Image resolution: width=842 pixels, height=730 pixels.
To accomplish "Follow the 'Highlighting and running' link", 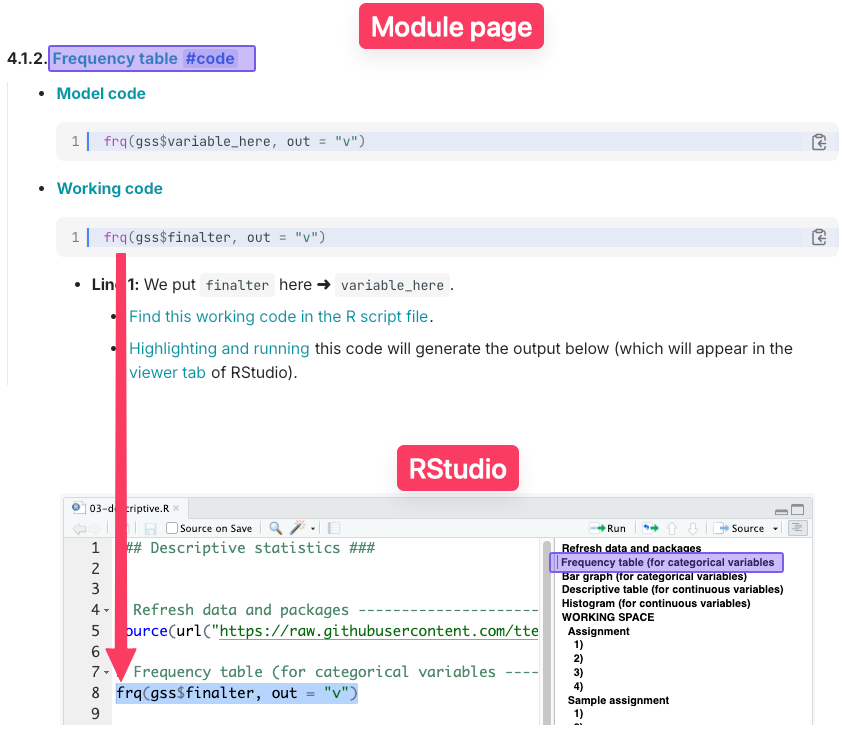I will click(219, 349).
